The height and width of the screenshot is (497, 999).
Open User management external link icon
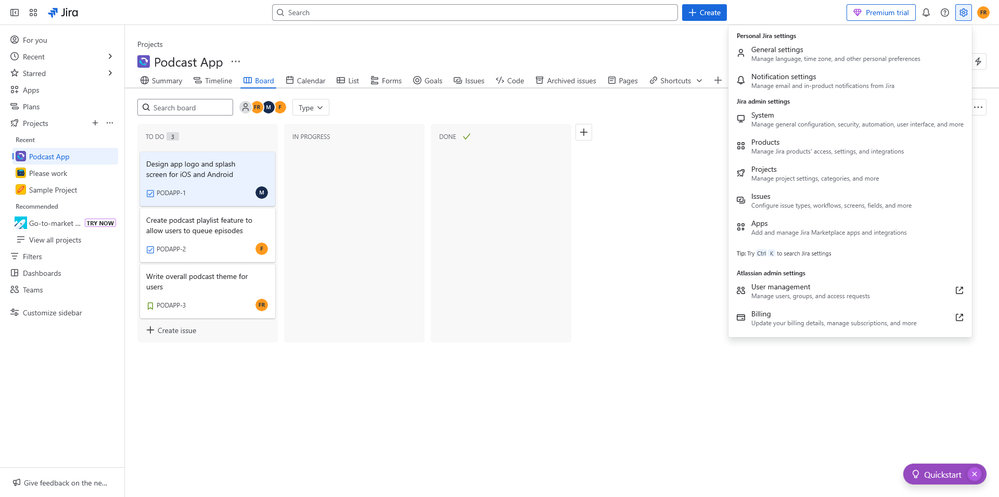click(959, 291)
